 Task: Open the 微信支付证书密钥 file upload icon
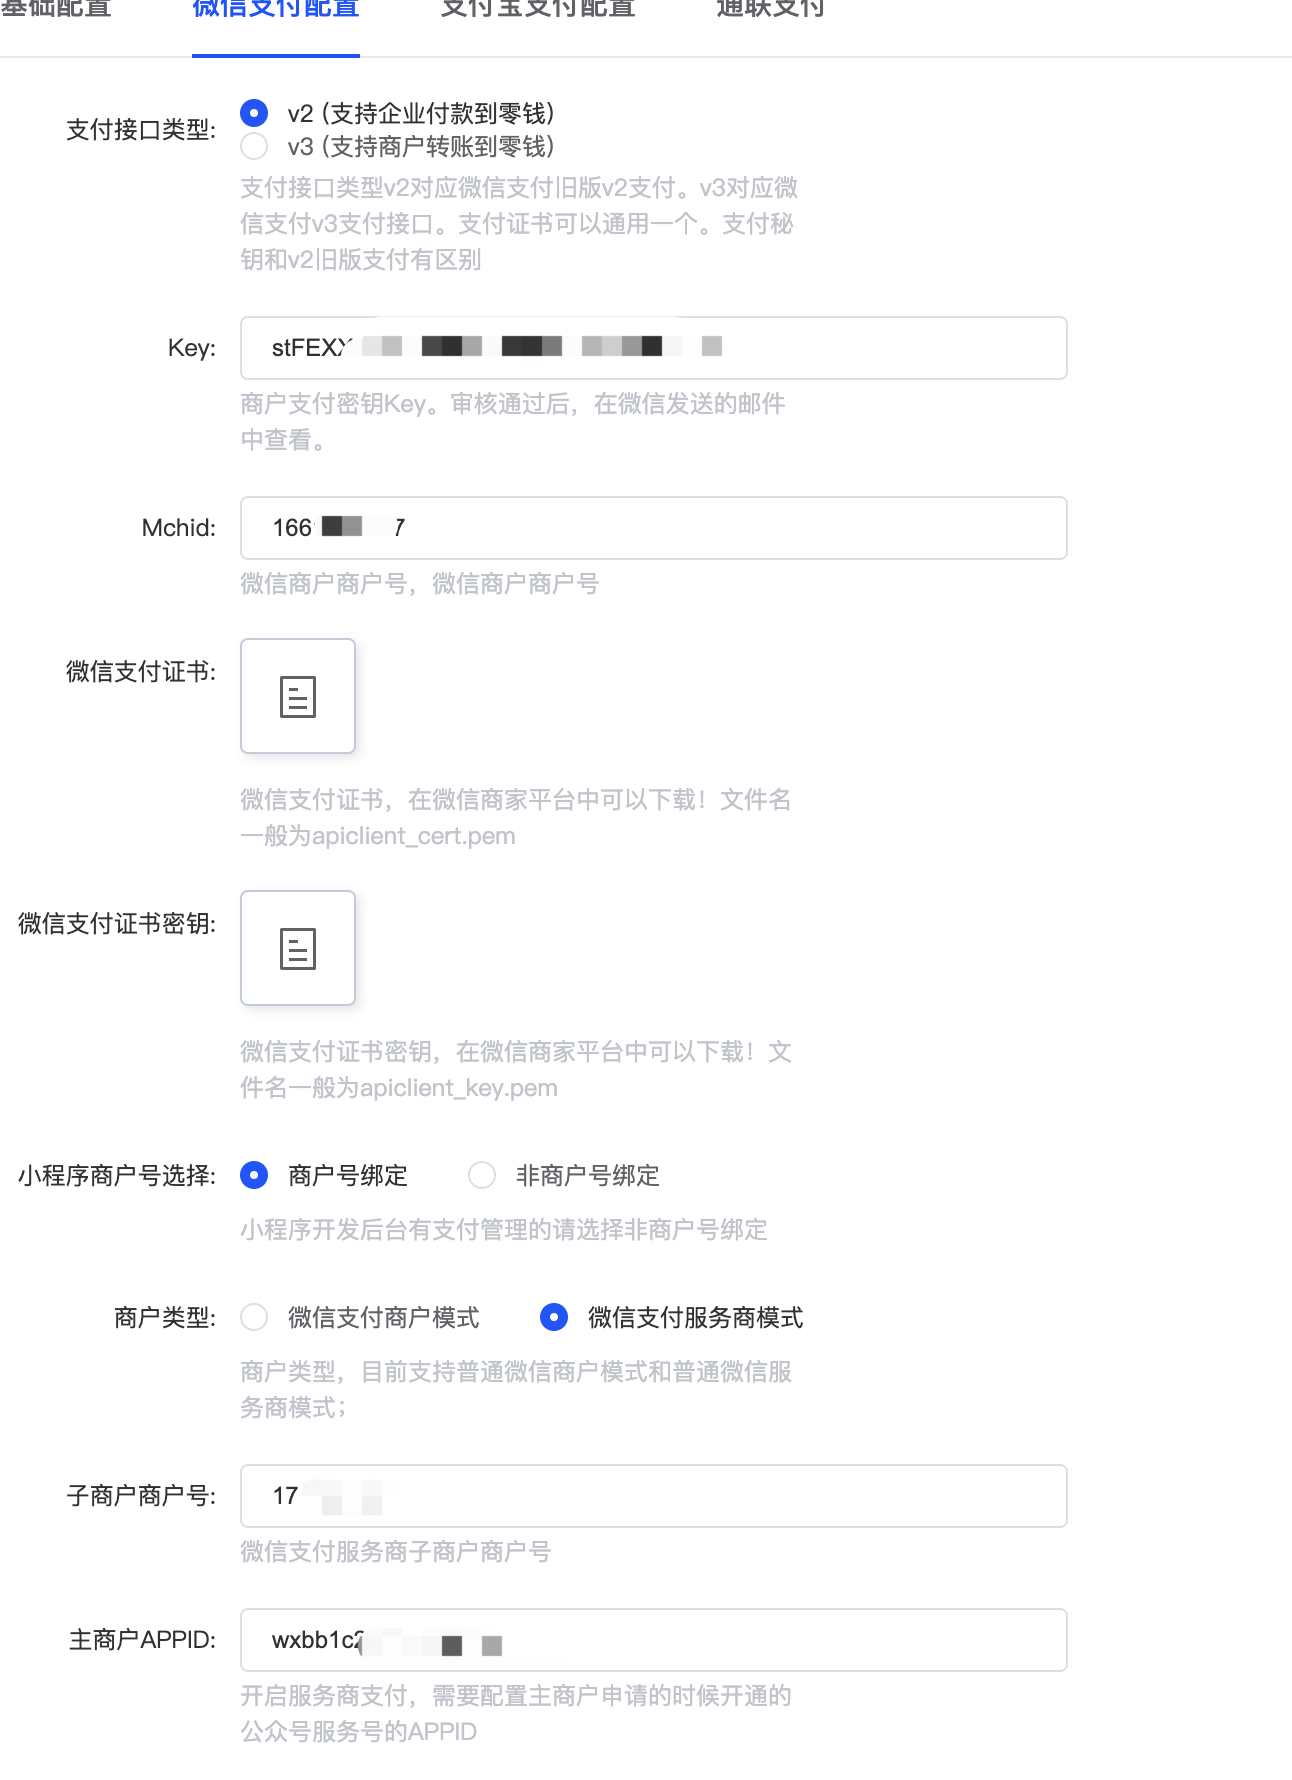(298, 948)
